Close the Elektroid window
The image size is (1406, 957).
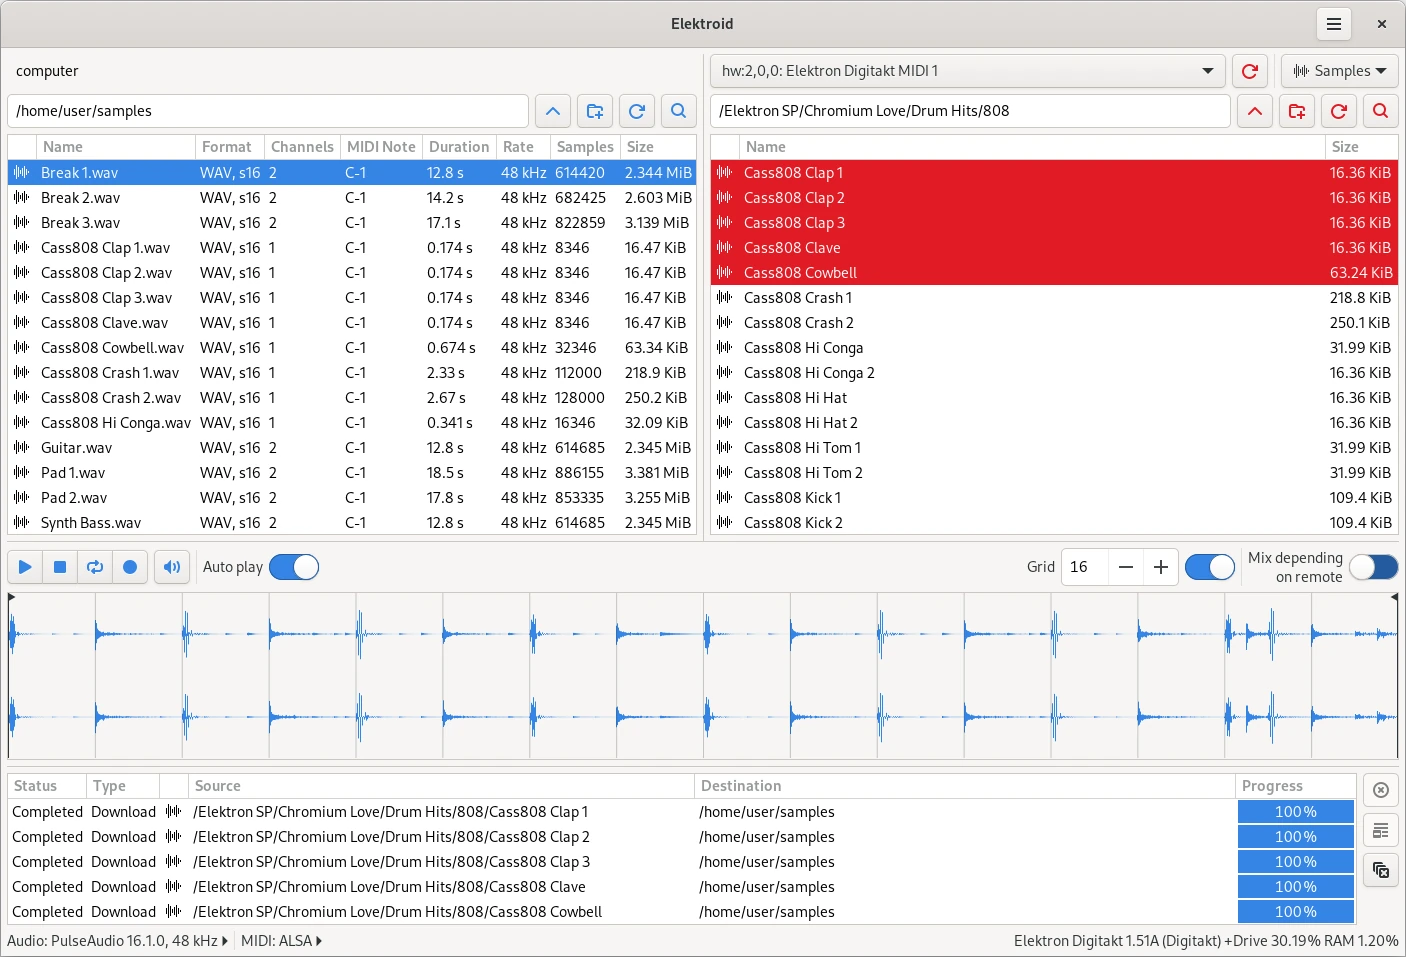(x=1381, y=24)
